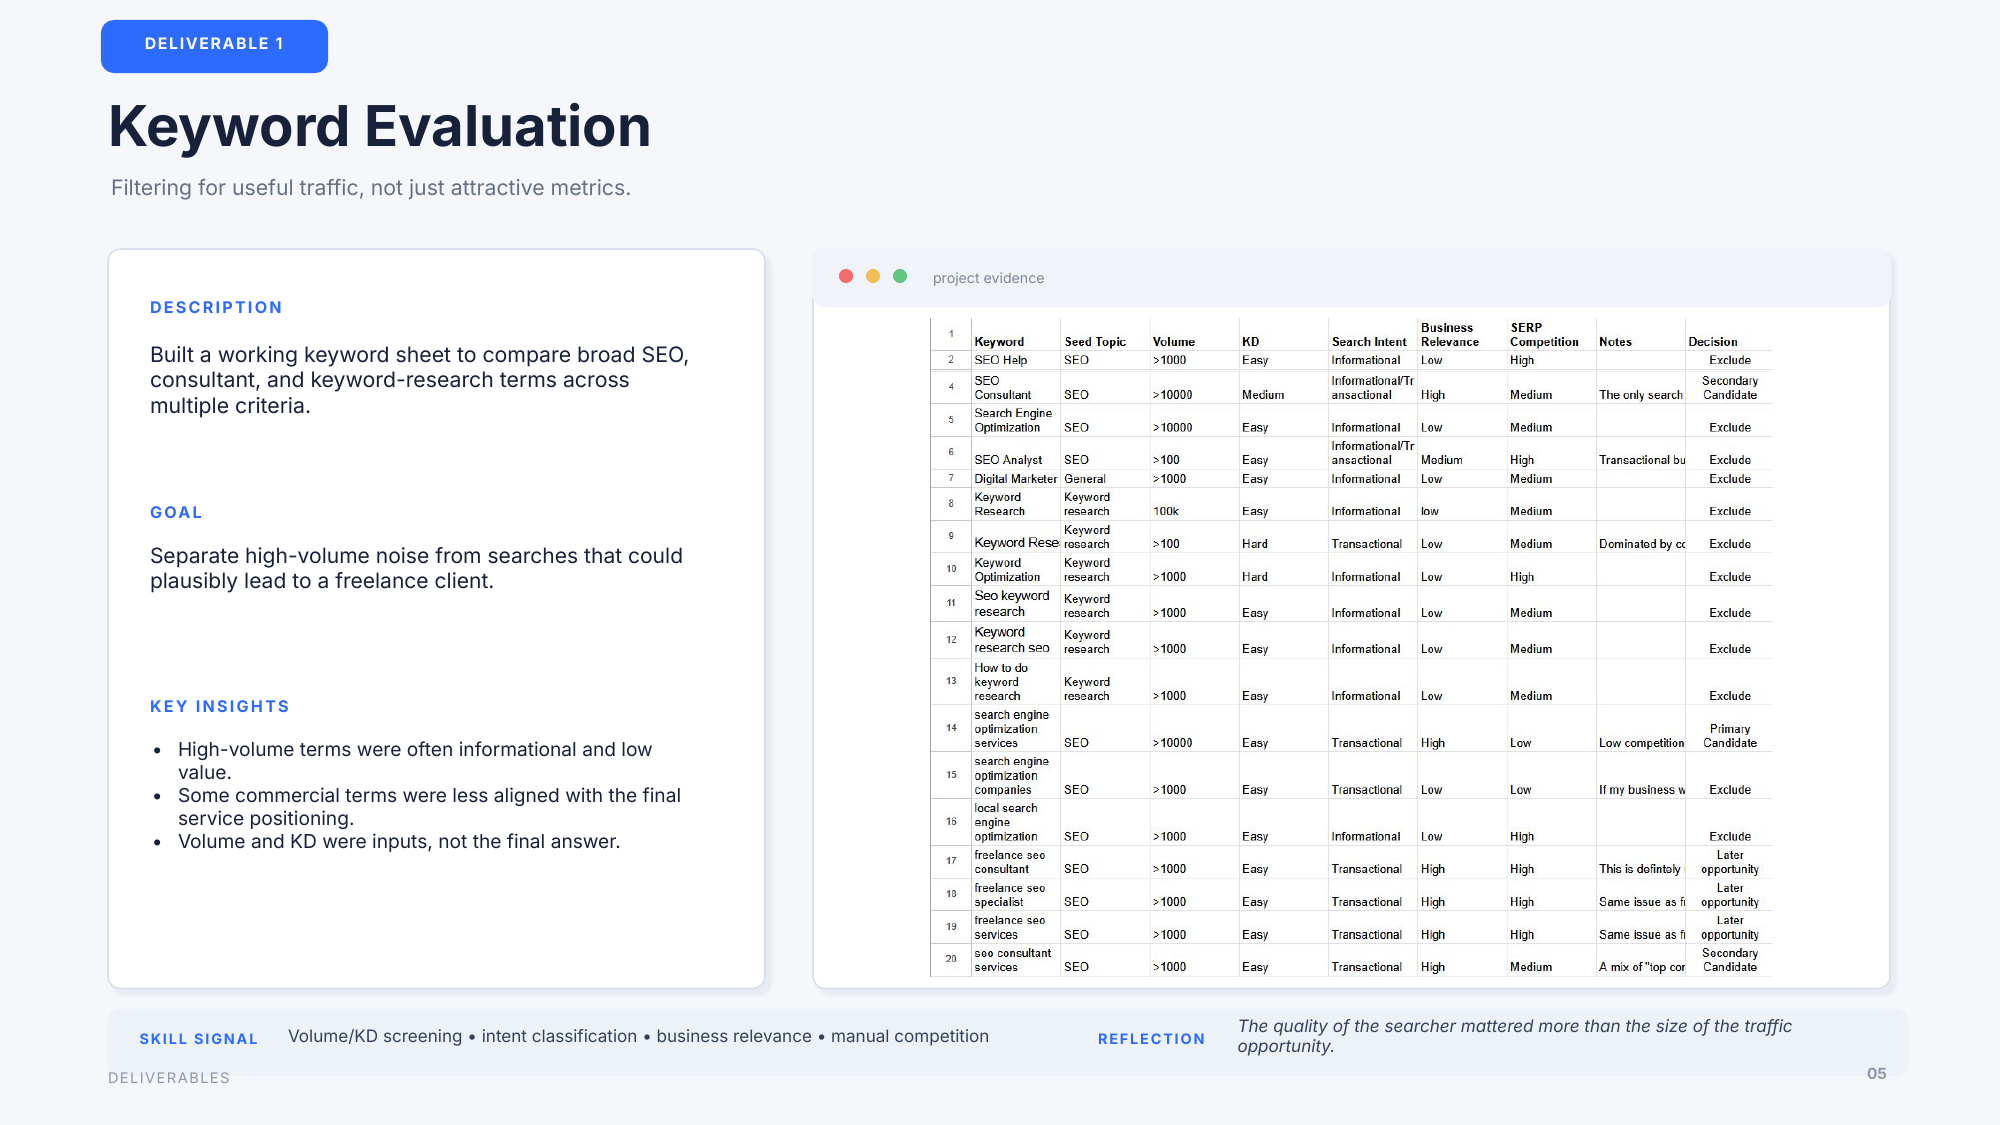2000x1125 pixels.
Task: Click the yellow window dot
Action: coord(873,276)
